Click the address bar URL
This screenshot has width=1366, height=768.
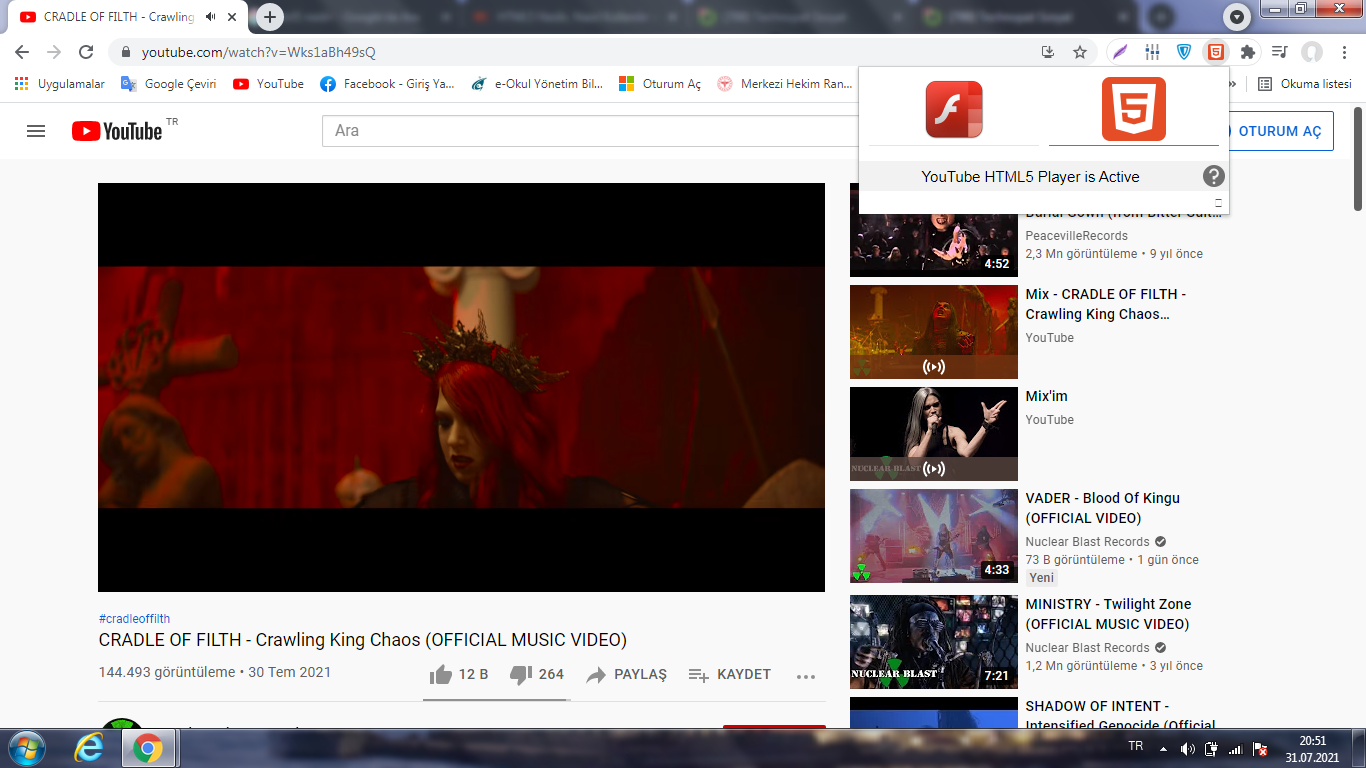[x=259, y=52]
